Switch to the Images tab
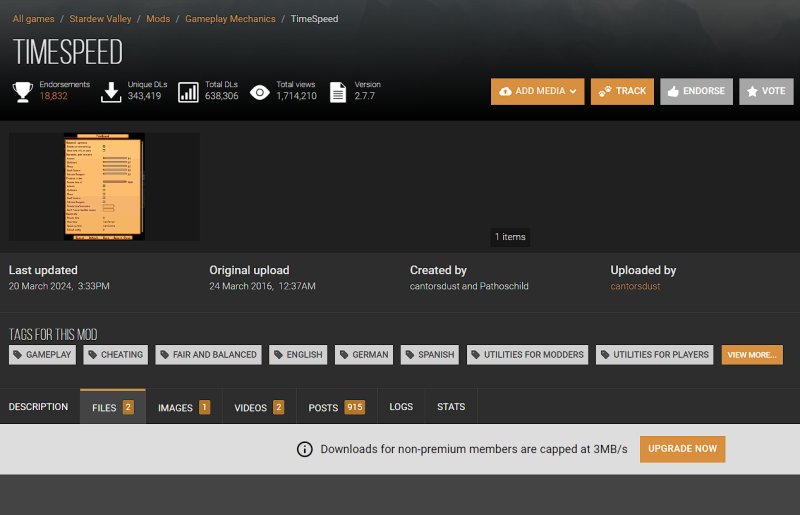This screenshot has height=515, width=800. click(x=184, y=407)
